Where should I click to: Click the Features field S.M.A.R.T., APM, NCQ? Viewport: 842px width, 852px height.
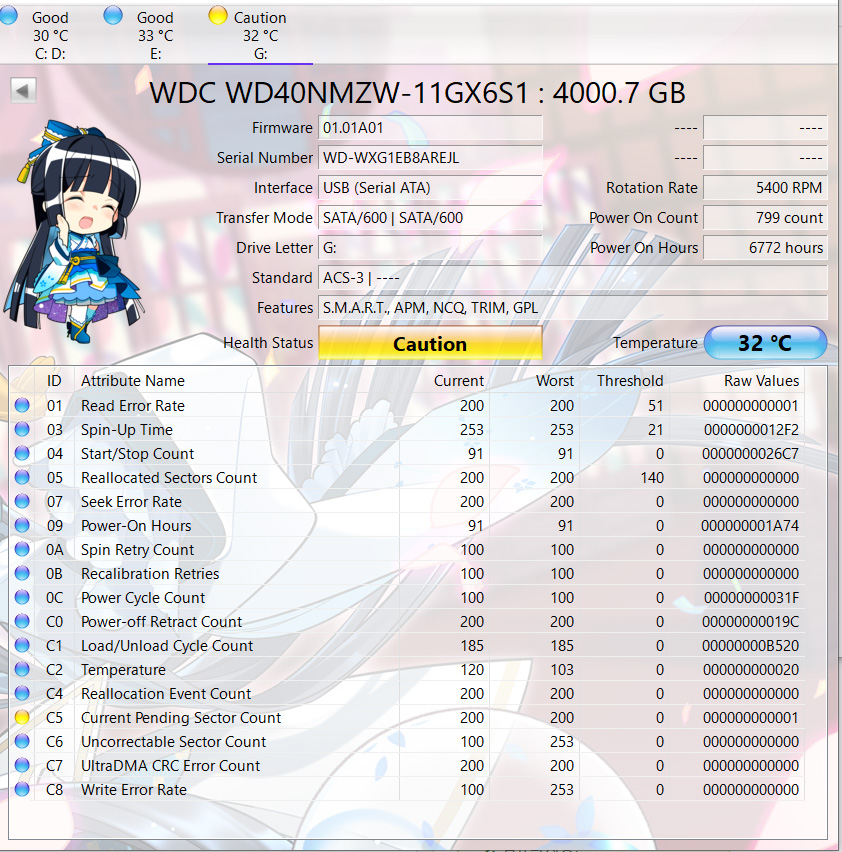(x=573, y=308)
